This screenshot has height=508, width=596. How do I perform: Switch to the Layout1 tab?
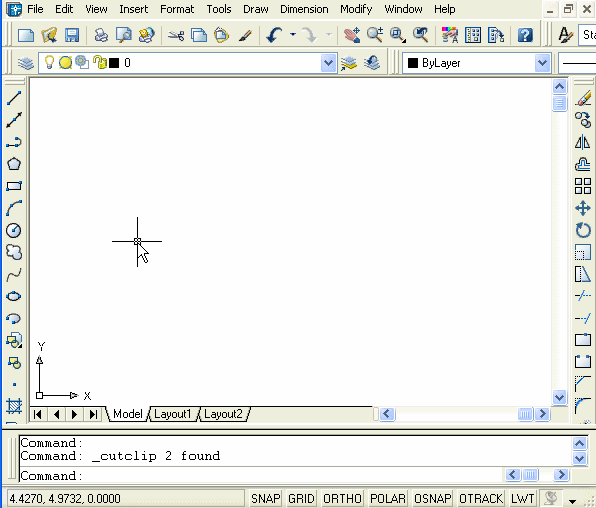click(172, 414)
